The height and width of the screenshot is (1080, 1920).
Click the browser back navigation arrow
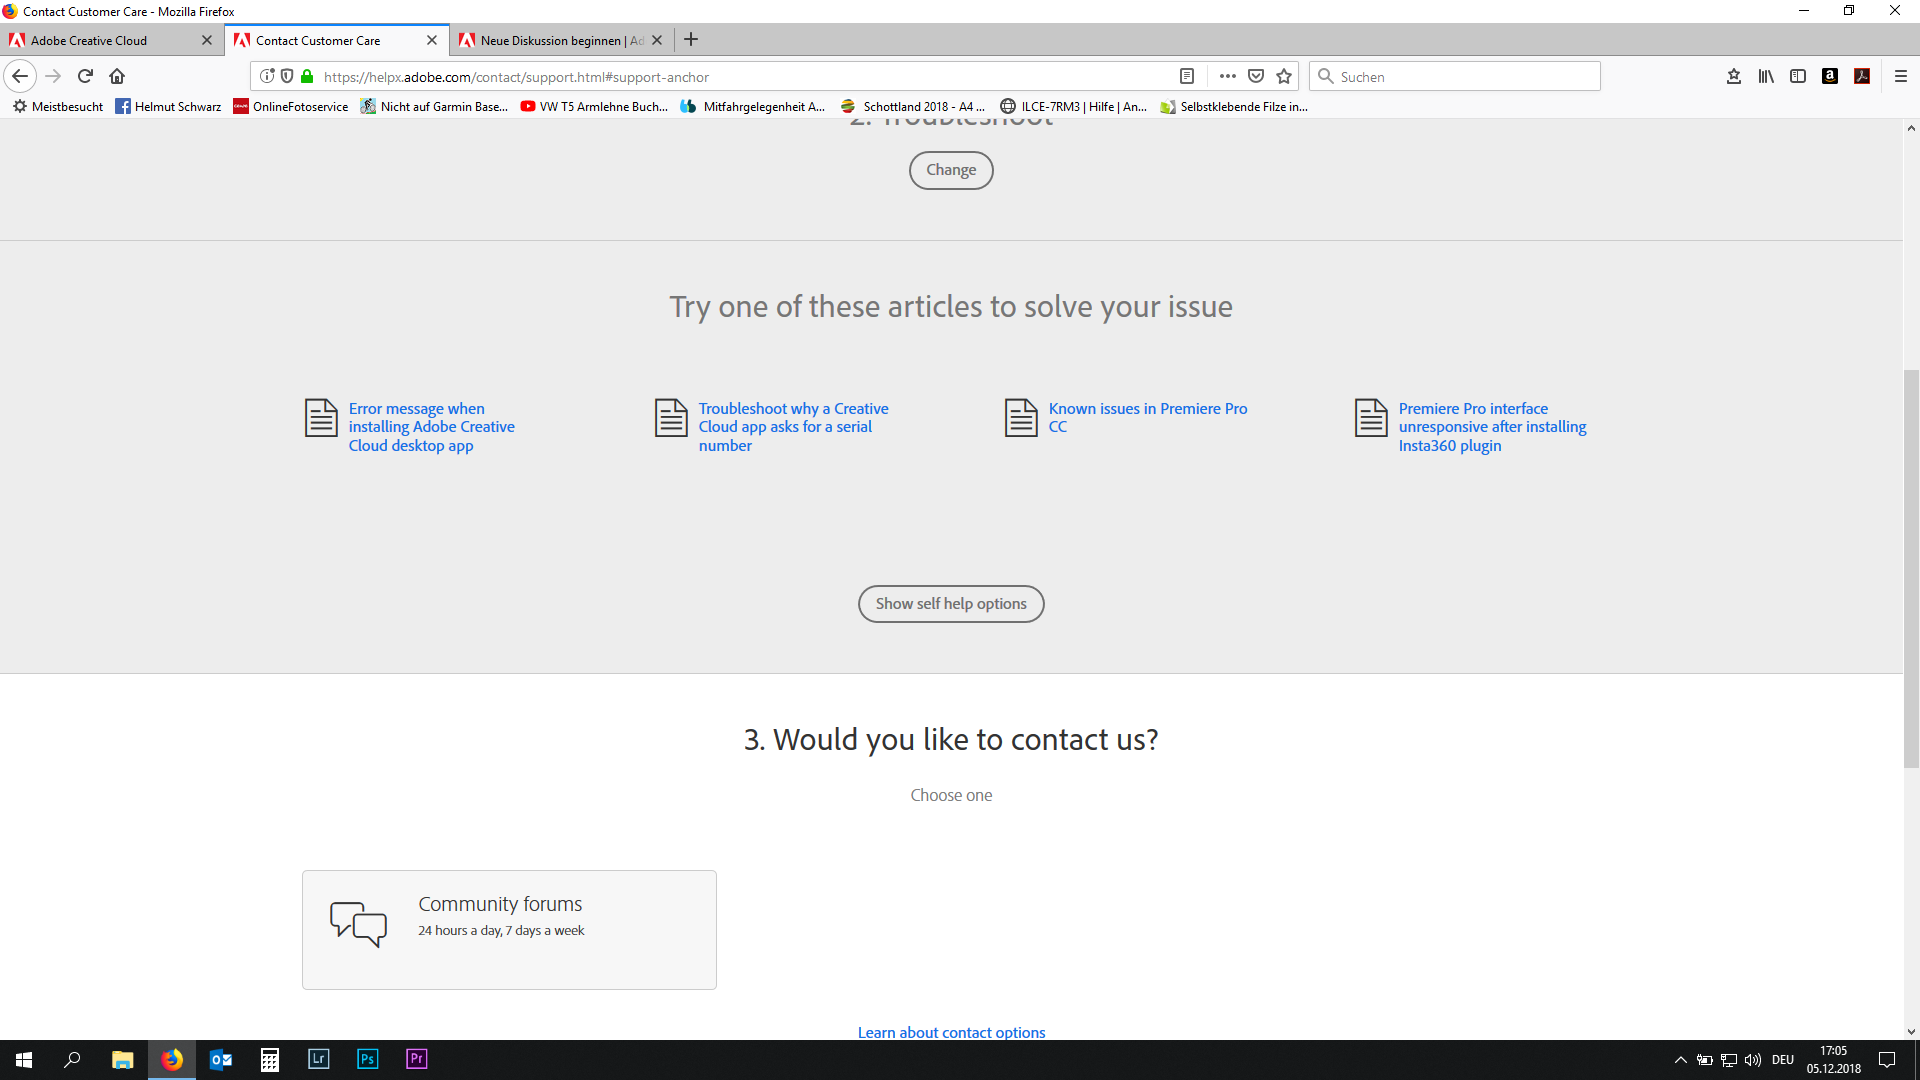point(18,75)
